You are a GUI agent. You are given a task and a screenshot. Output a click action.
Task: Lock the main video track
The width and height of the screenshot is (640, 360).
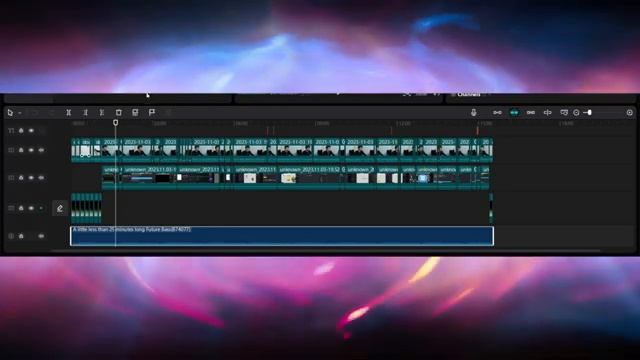pos(21,150)
